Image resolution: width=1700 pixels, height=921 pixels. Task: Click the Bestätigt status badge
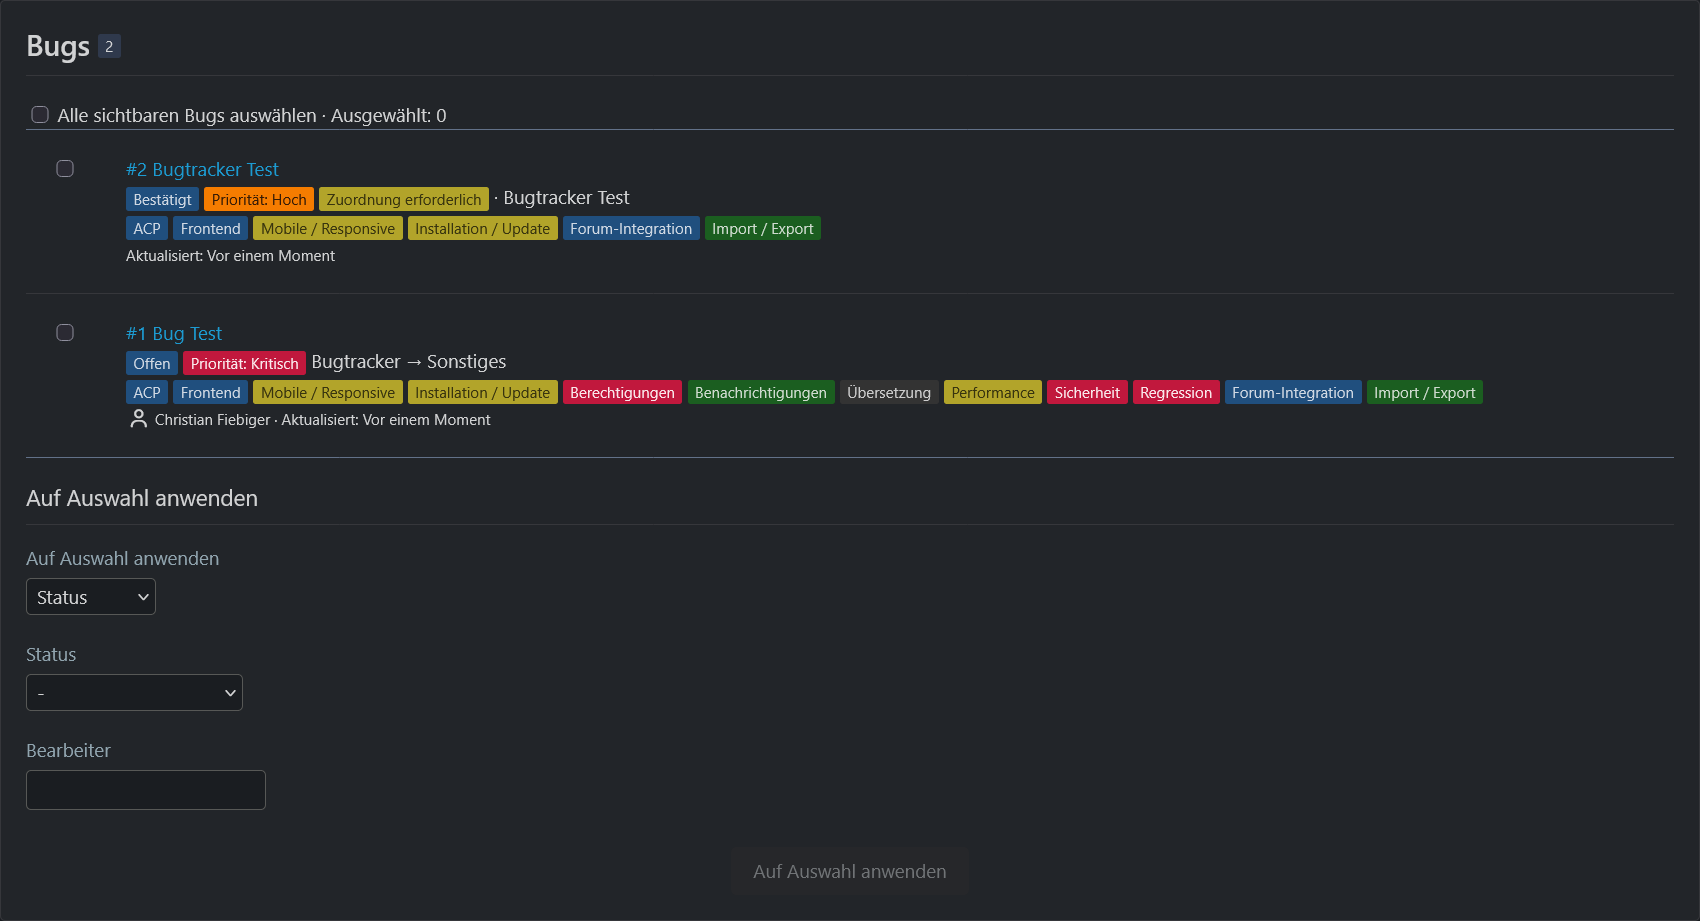162,199
